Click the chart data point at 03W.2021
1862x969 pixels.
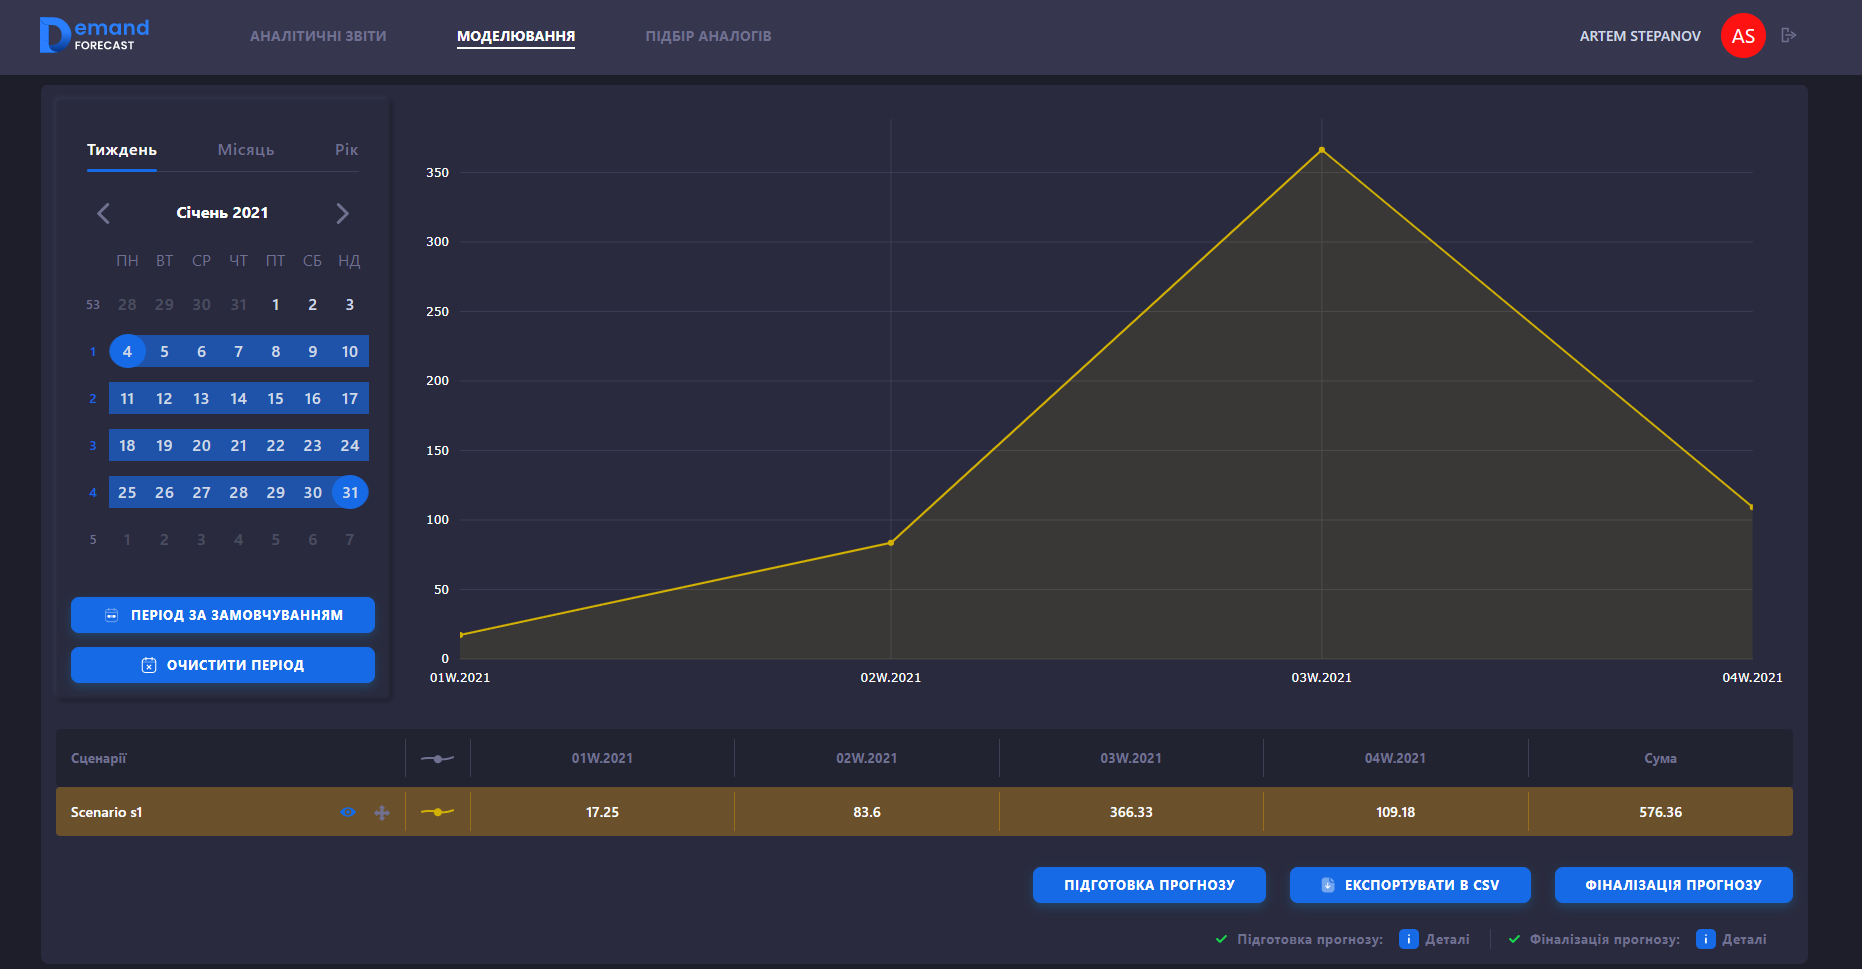[1321, 150]
